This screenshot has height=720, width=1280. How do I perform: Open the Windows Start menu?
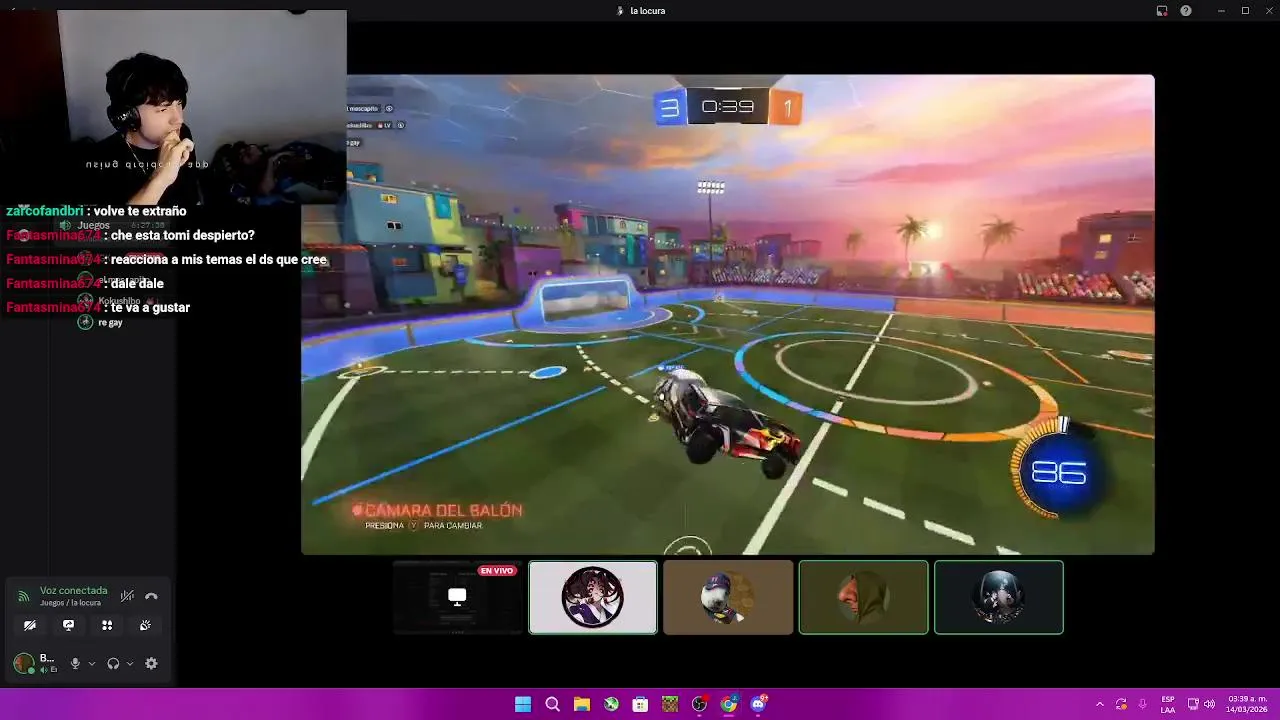point(523,704)
